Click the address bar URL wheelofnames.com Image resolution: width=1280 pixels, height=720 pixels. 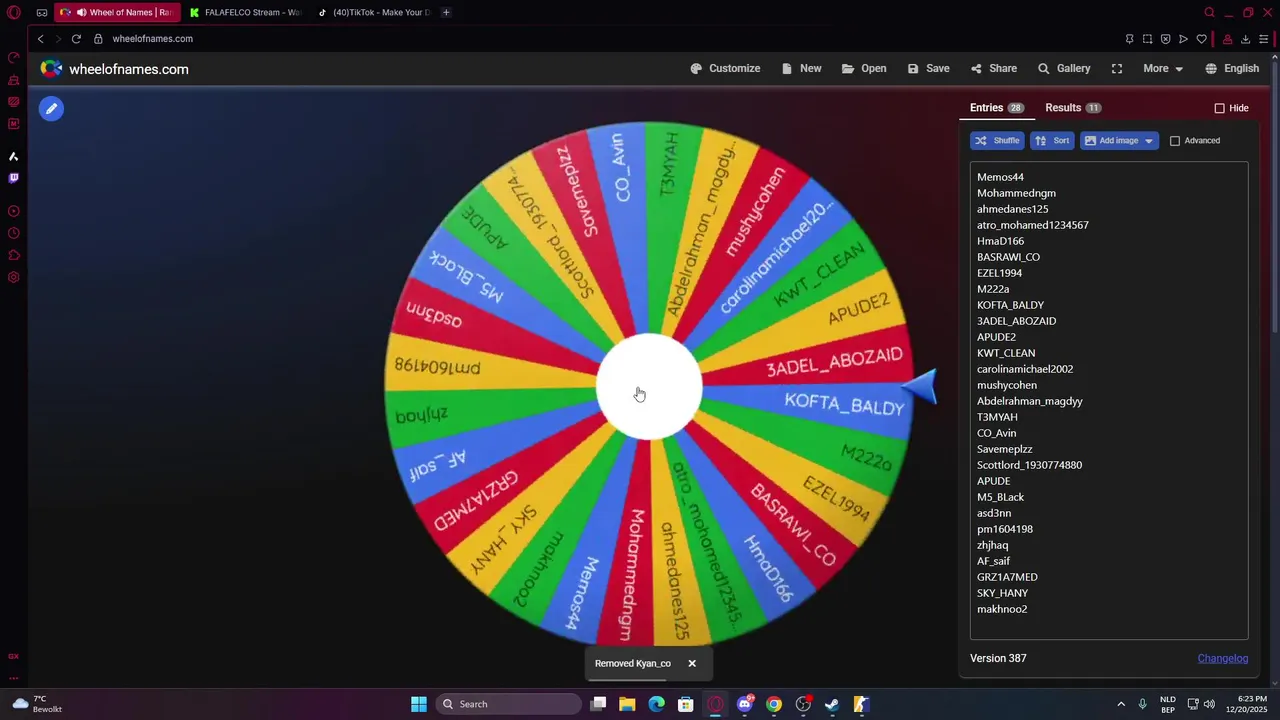152,39
